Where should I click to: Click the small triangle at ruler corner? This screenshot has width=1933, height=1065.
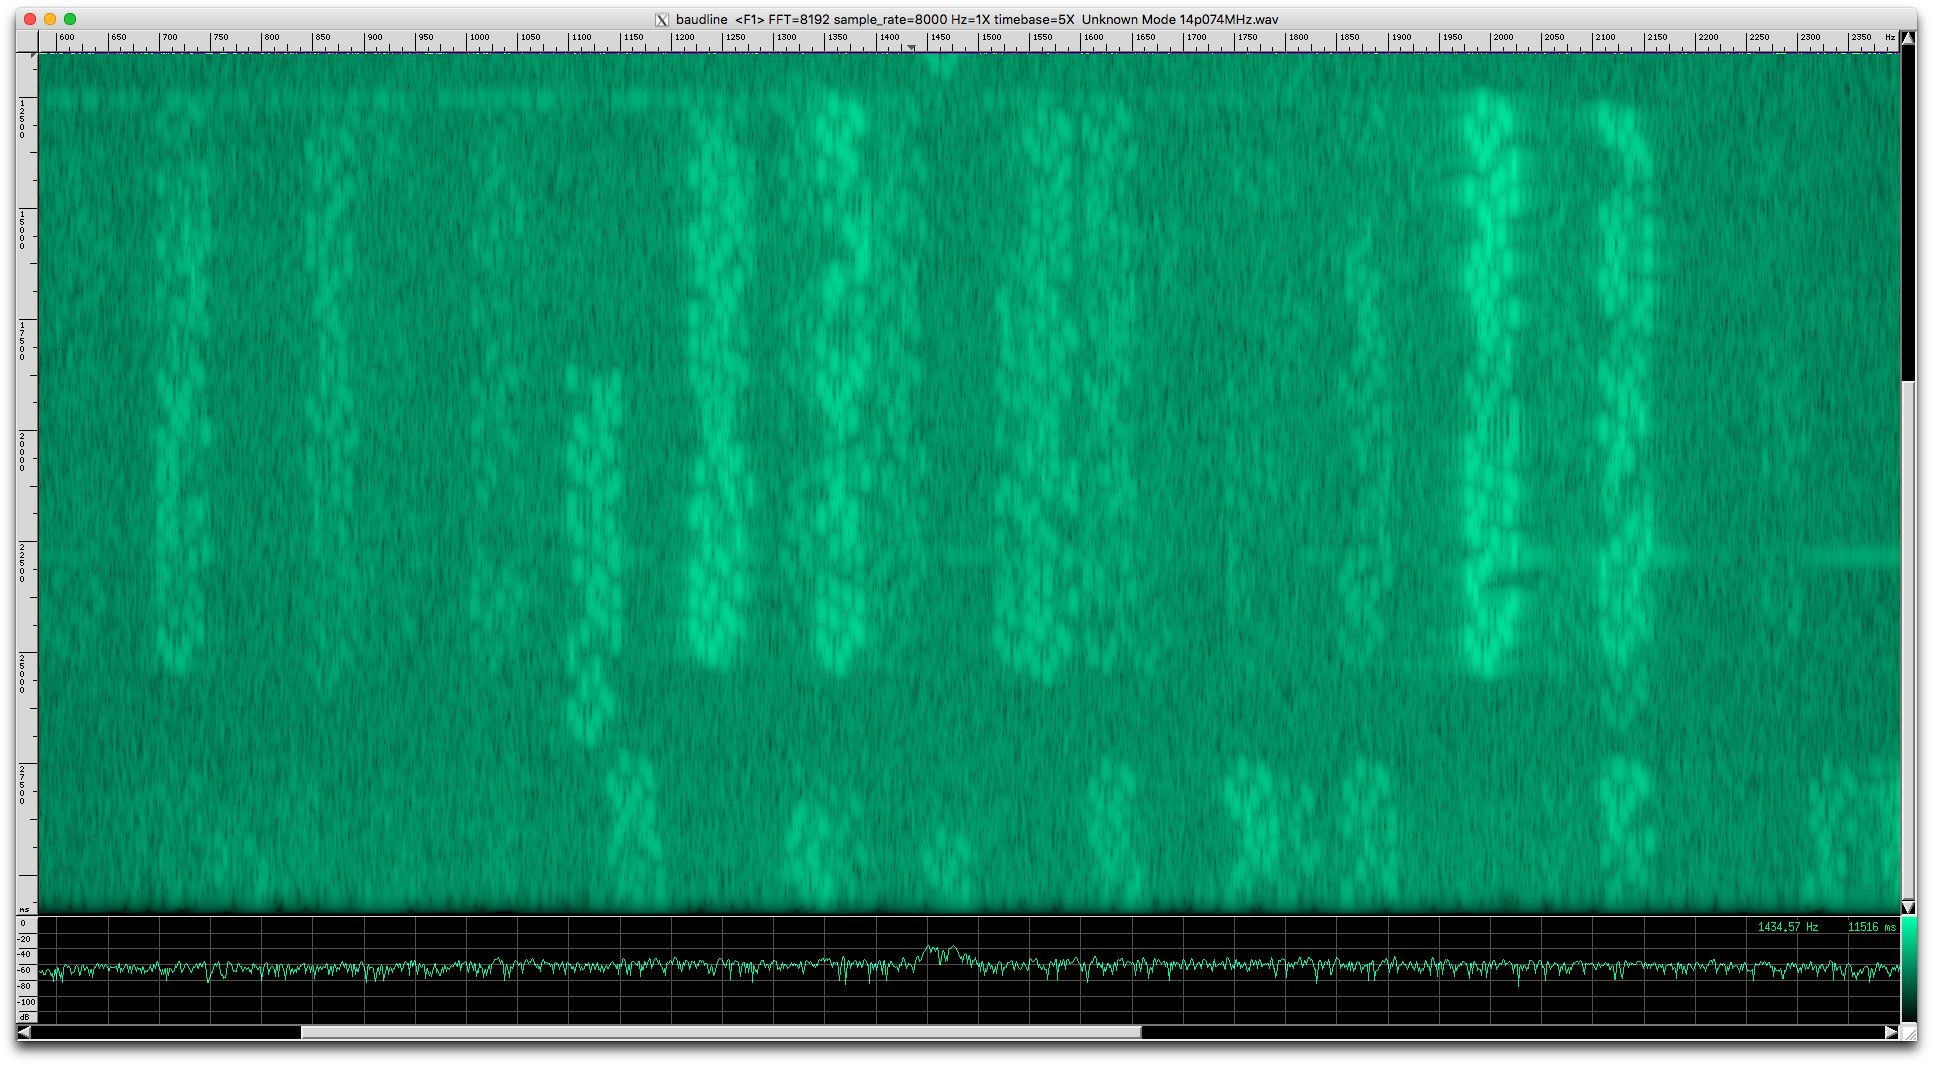pyautogui.click(x=32, y=56)
